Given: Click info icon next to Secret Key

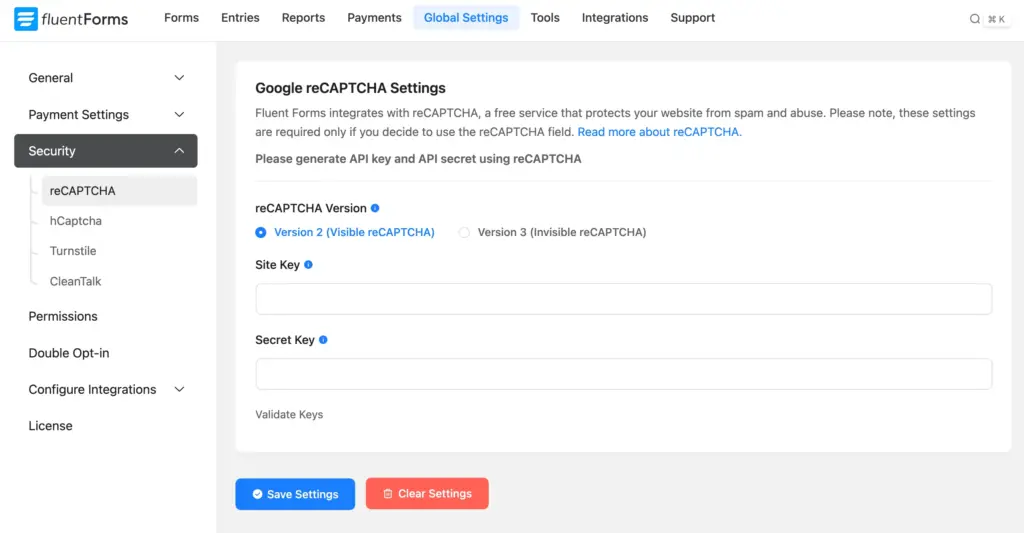Looking at the screenshot, I should tap(323, 340).
